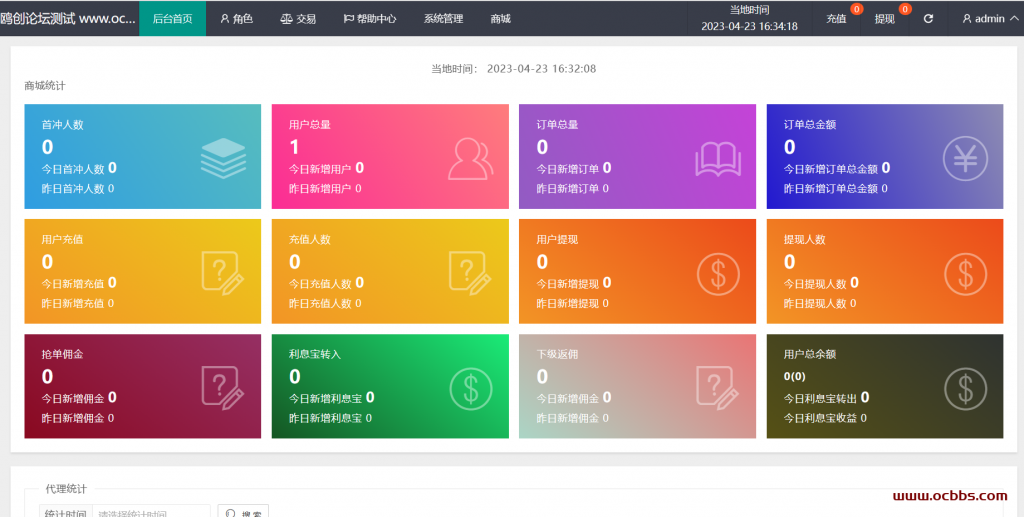Expand the admin user dropdown
This screenshot has height=517, width=1024.
tap(990, 18)
